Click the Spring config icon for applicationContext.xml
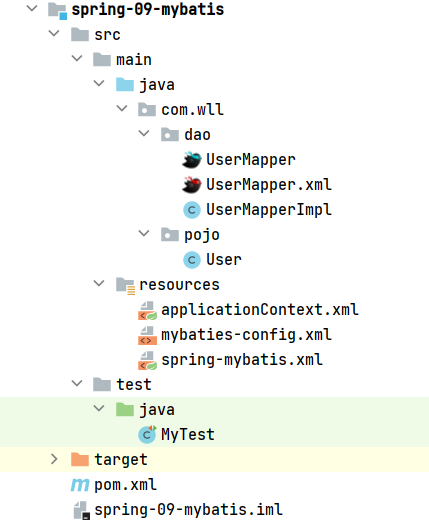Image resolution: width=429 pixels, height=524 pixels. (147, 310)
